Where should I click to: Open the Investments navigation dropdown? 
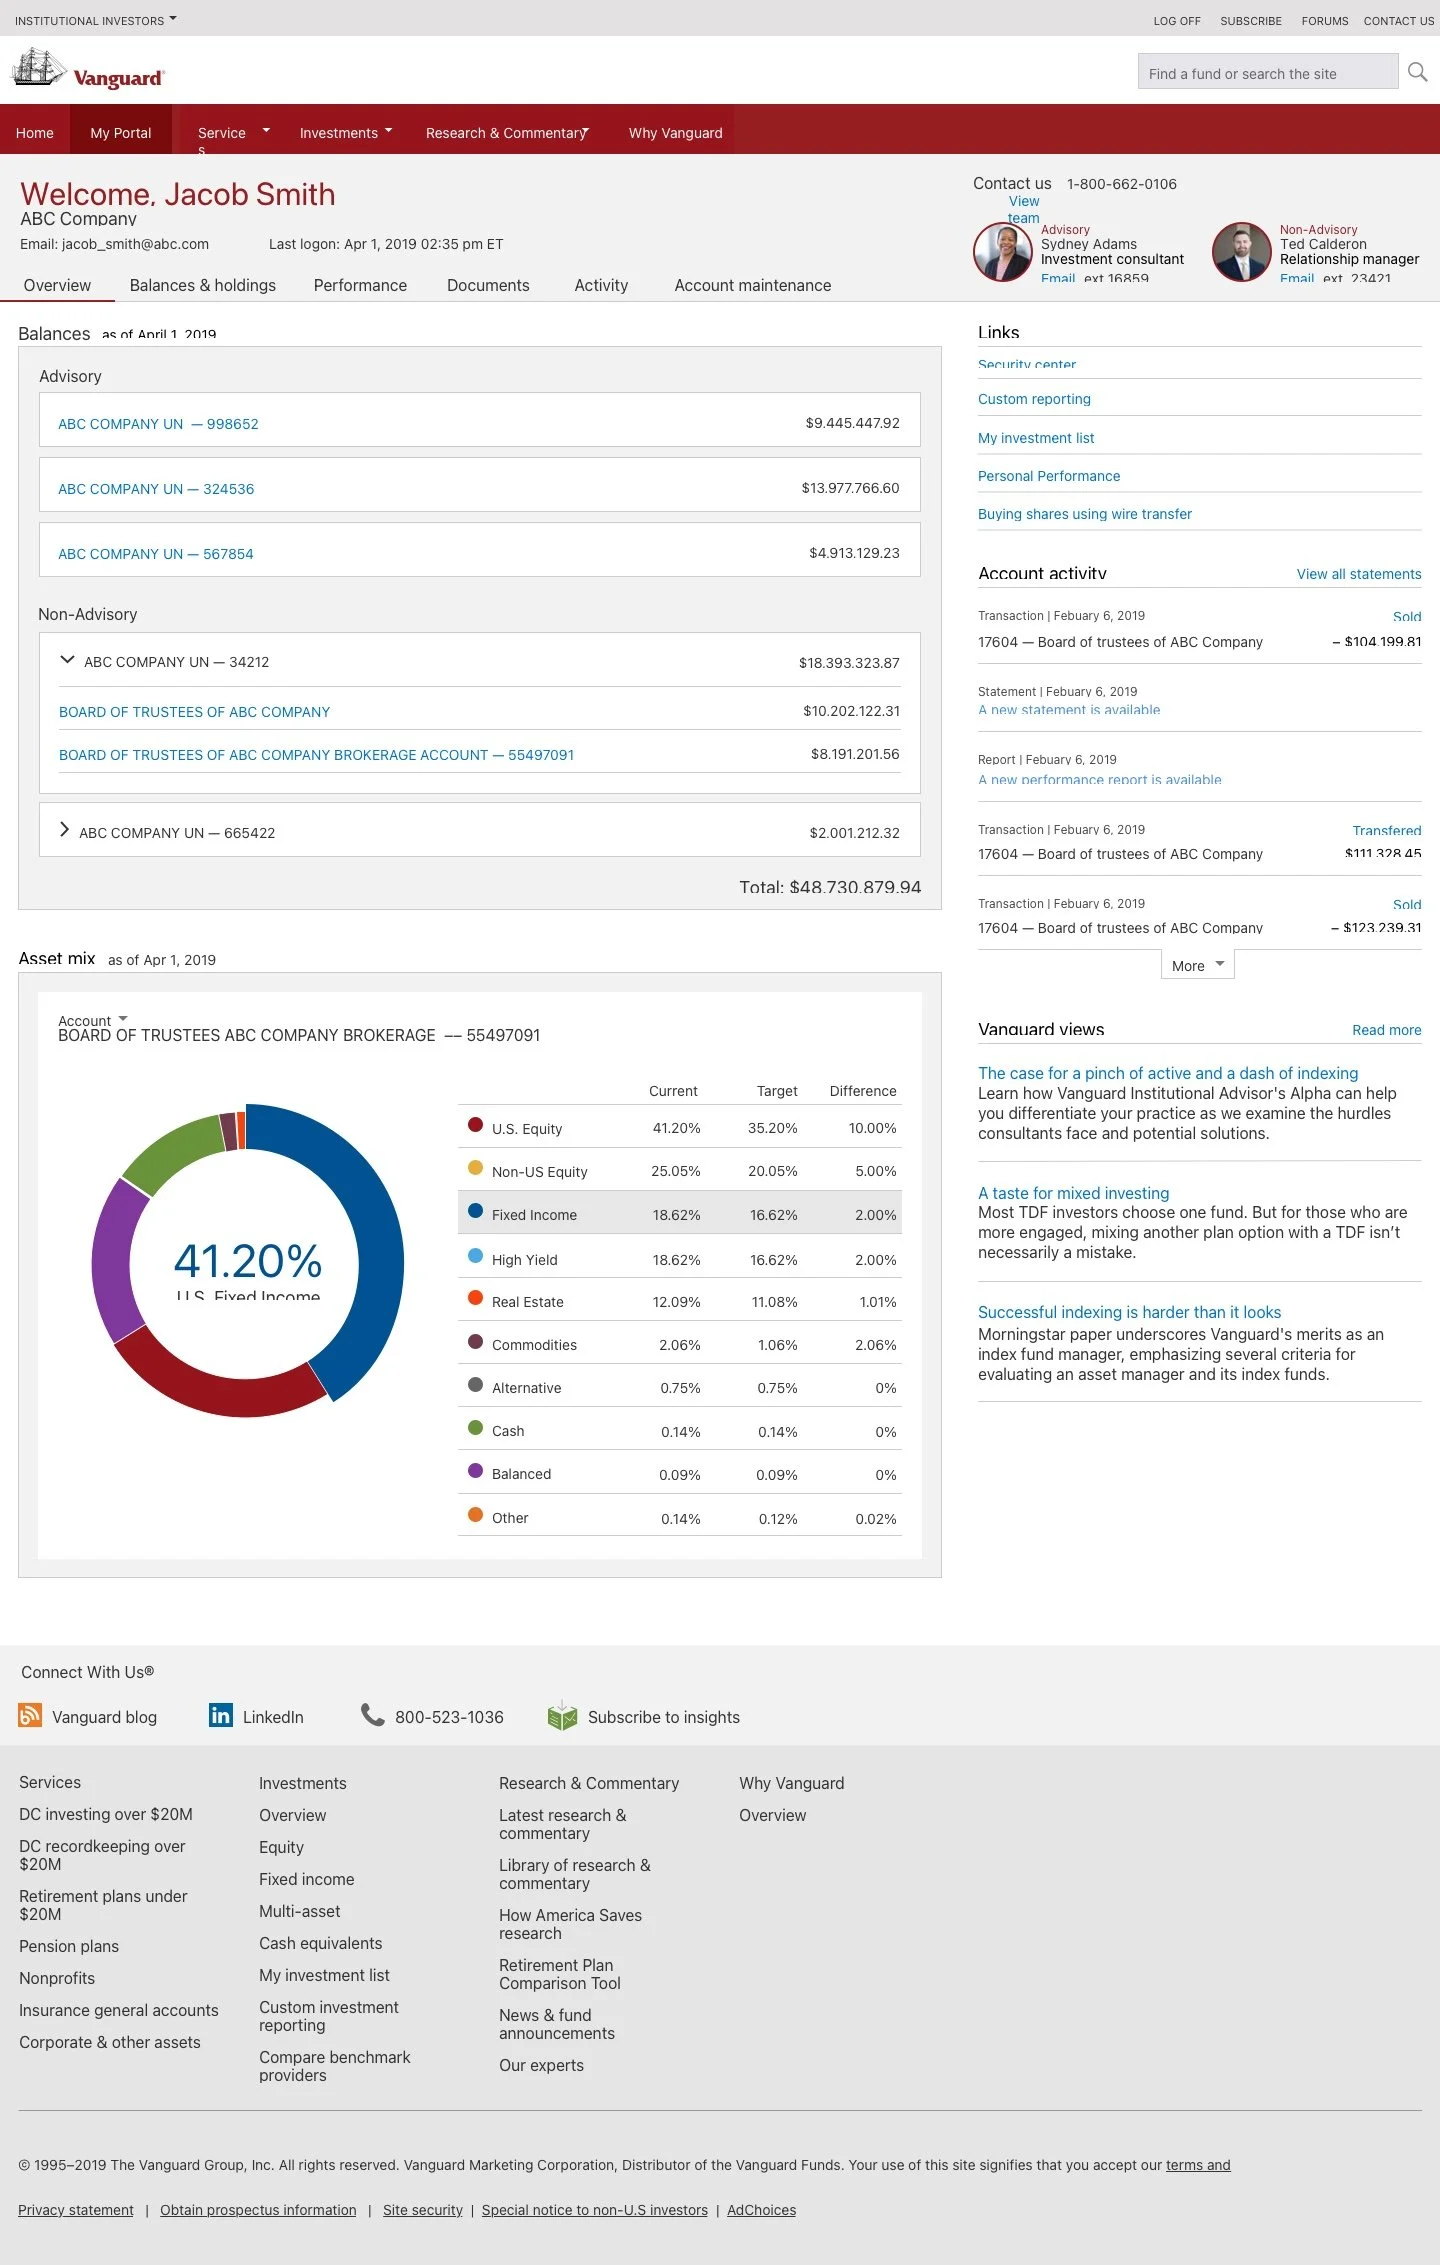(346, 132)
